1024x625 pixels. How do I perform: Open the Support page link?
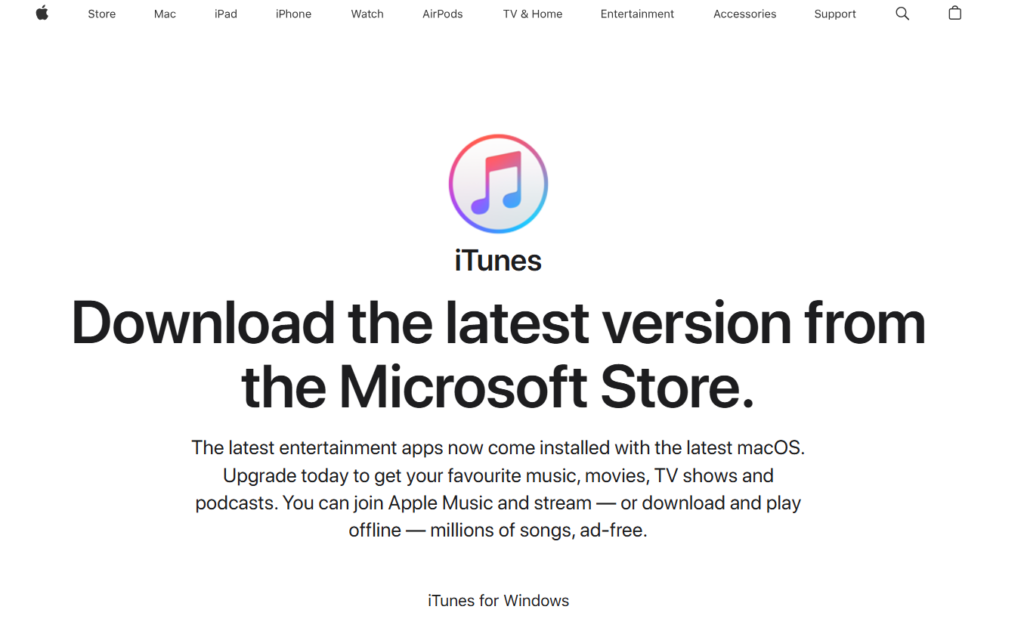click(x=835, y=14)
